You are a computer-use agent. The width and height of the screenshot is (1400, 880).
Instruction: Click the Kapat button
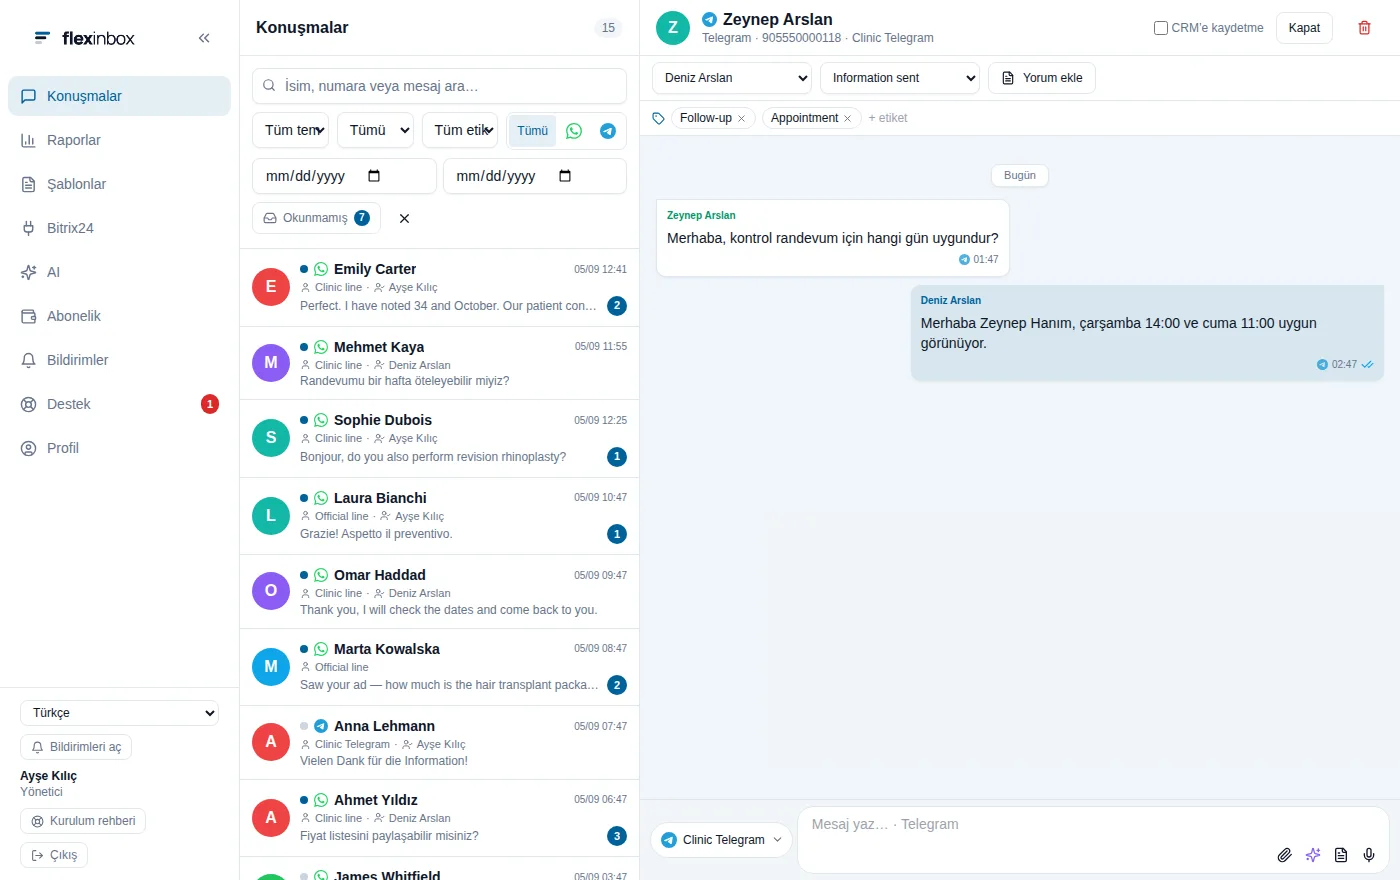(1304, 28)
